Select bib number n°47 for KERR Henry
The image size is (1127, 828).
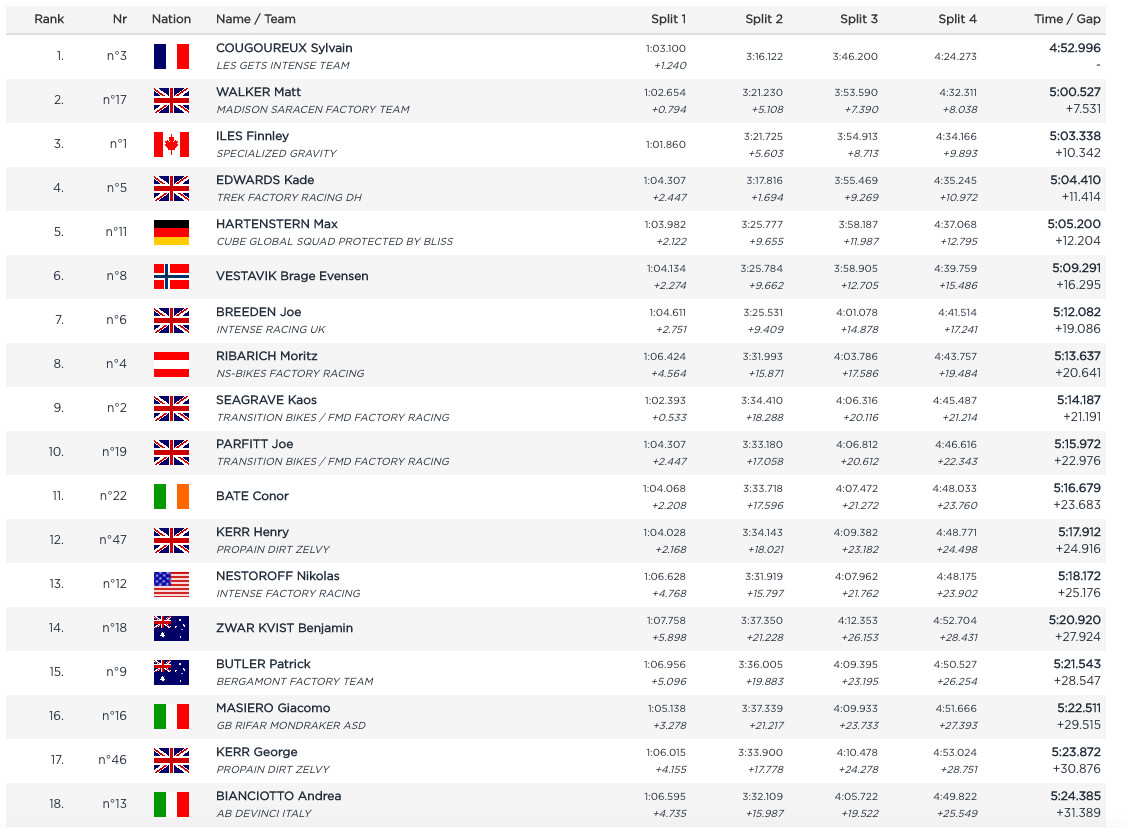pos(113,540)
